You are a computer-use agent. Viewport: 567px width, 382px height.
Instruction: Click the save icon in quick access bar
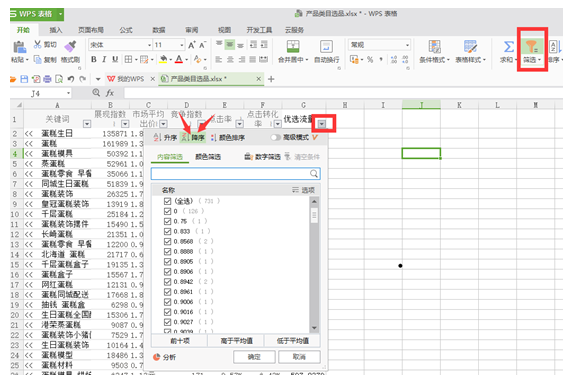pos(24,79)
